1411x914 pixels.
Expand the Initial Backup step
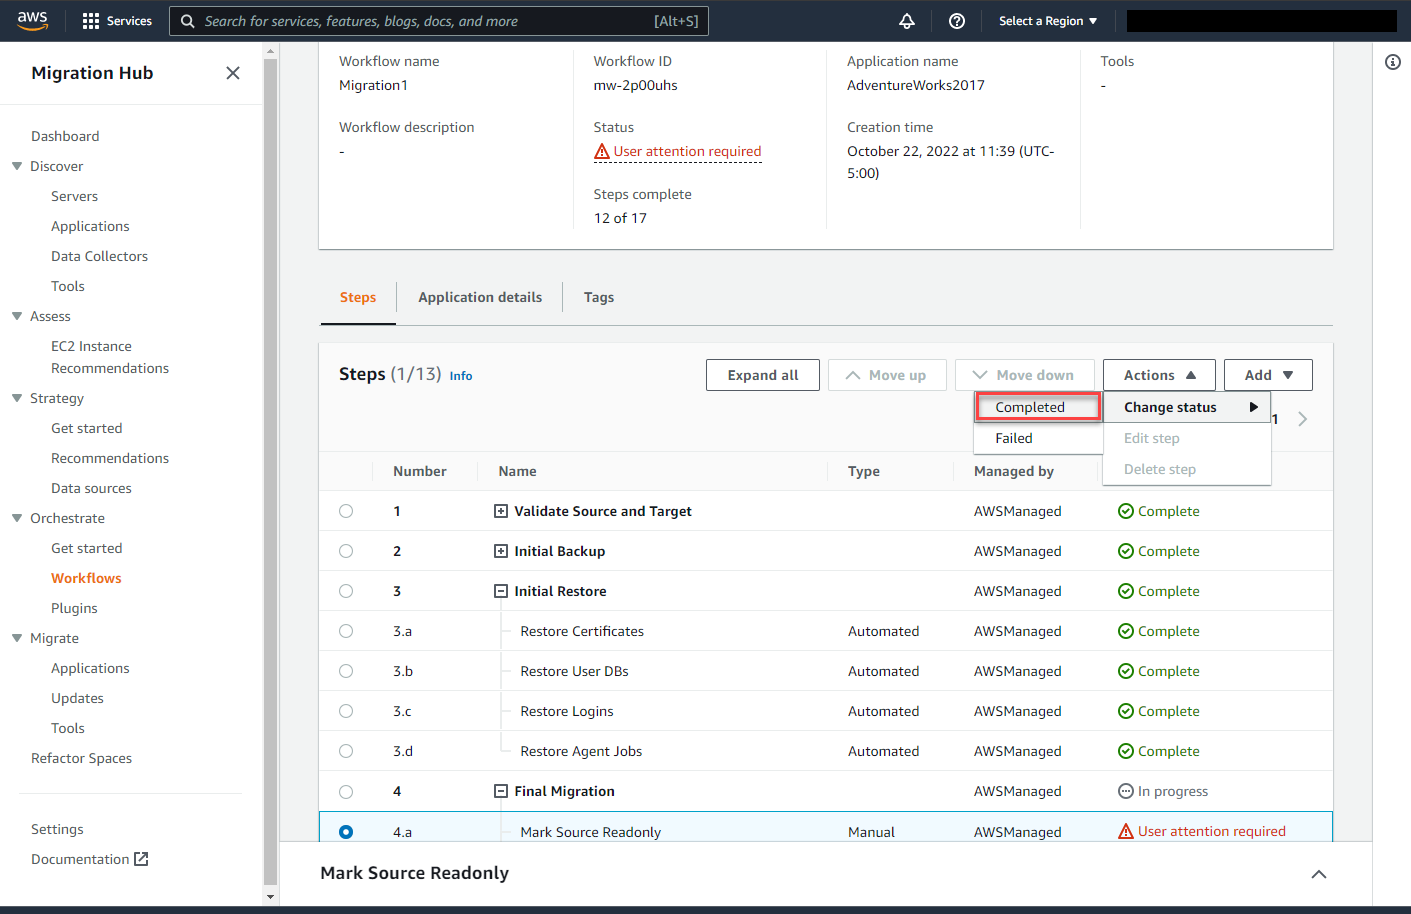click(501, 551)
